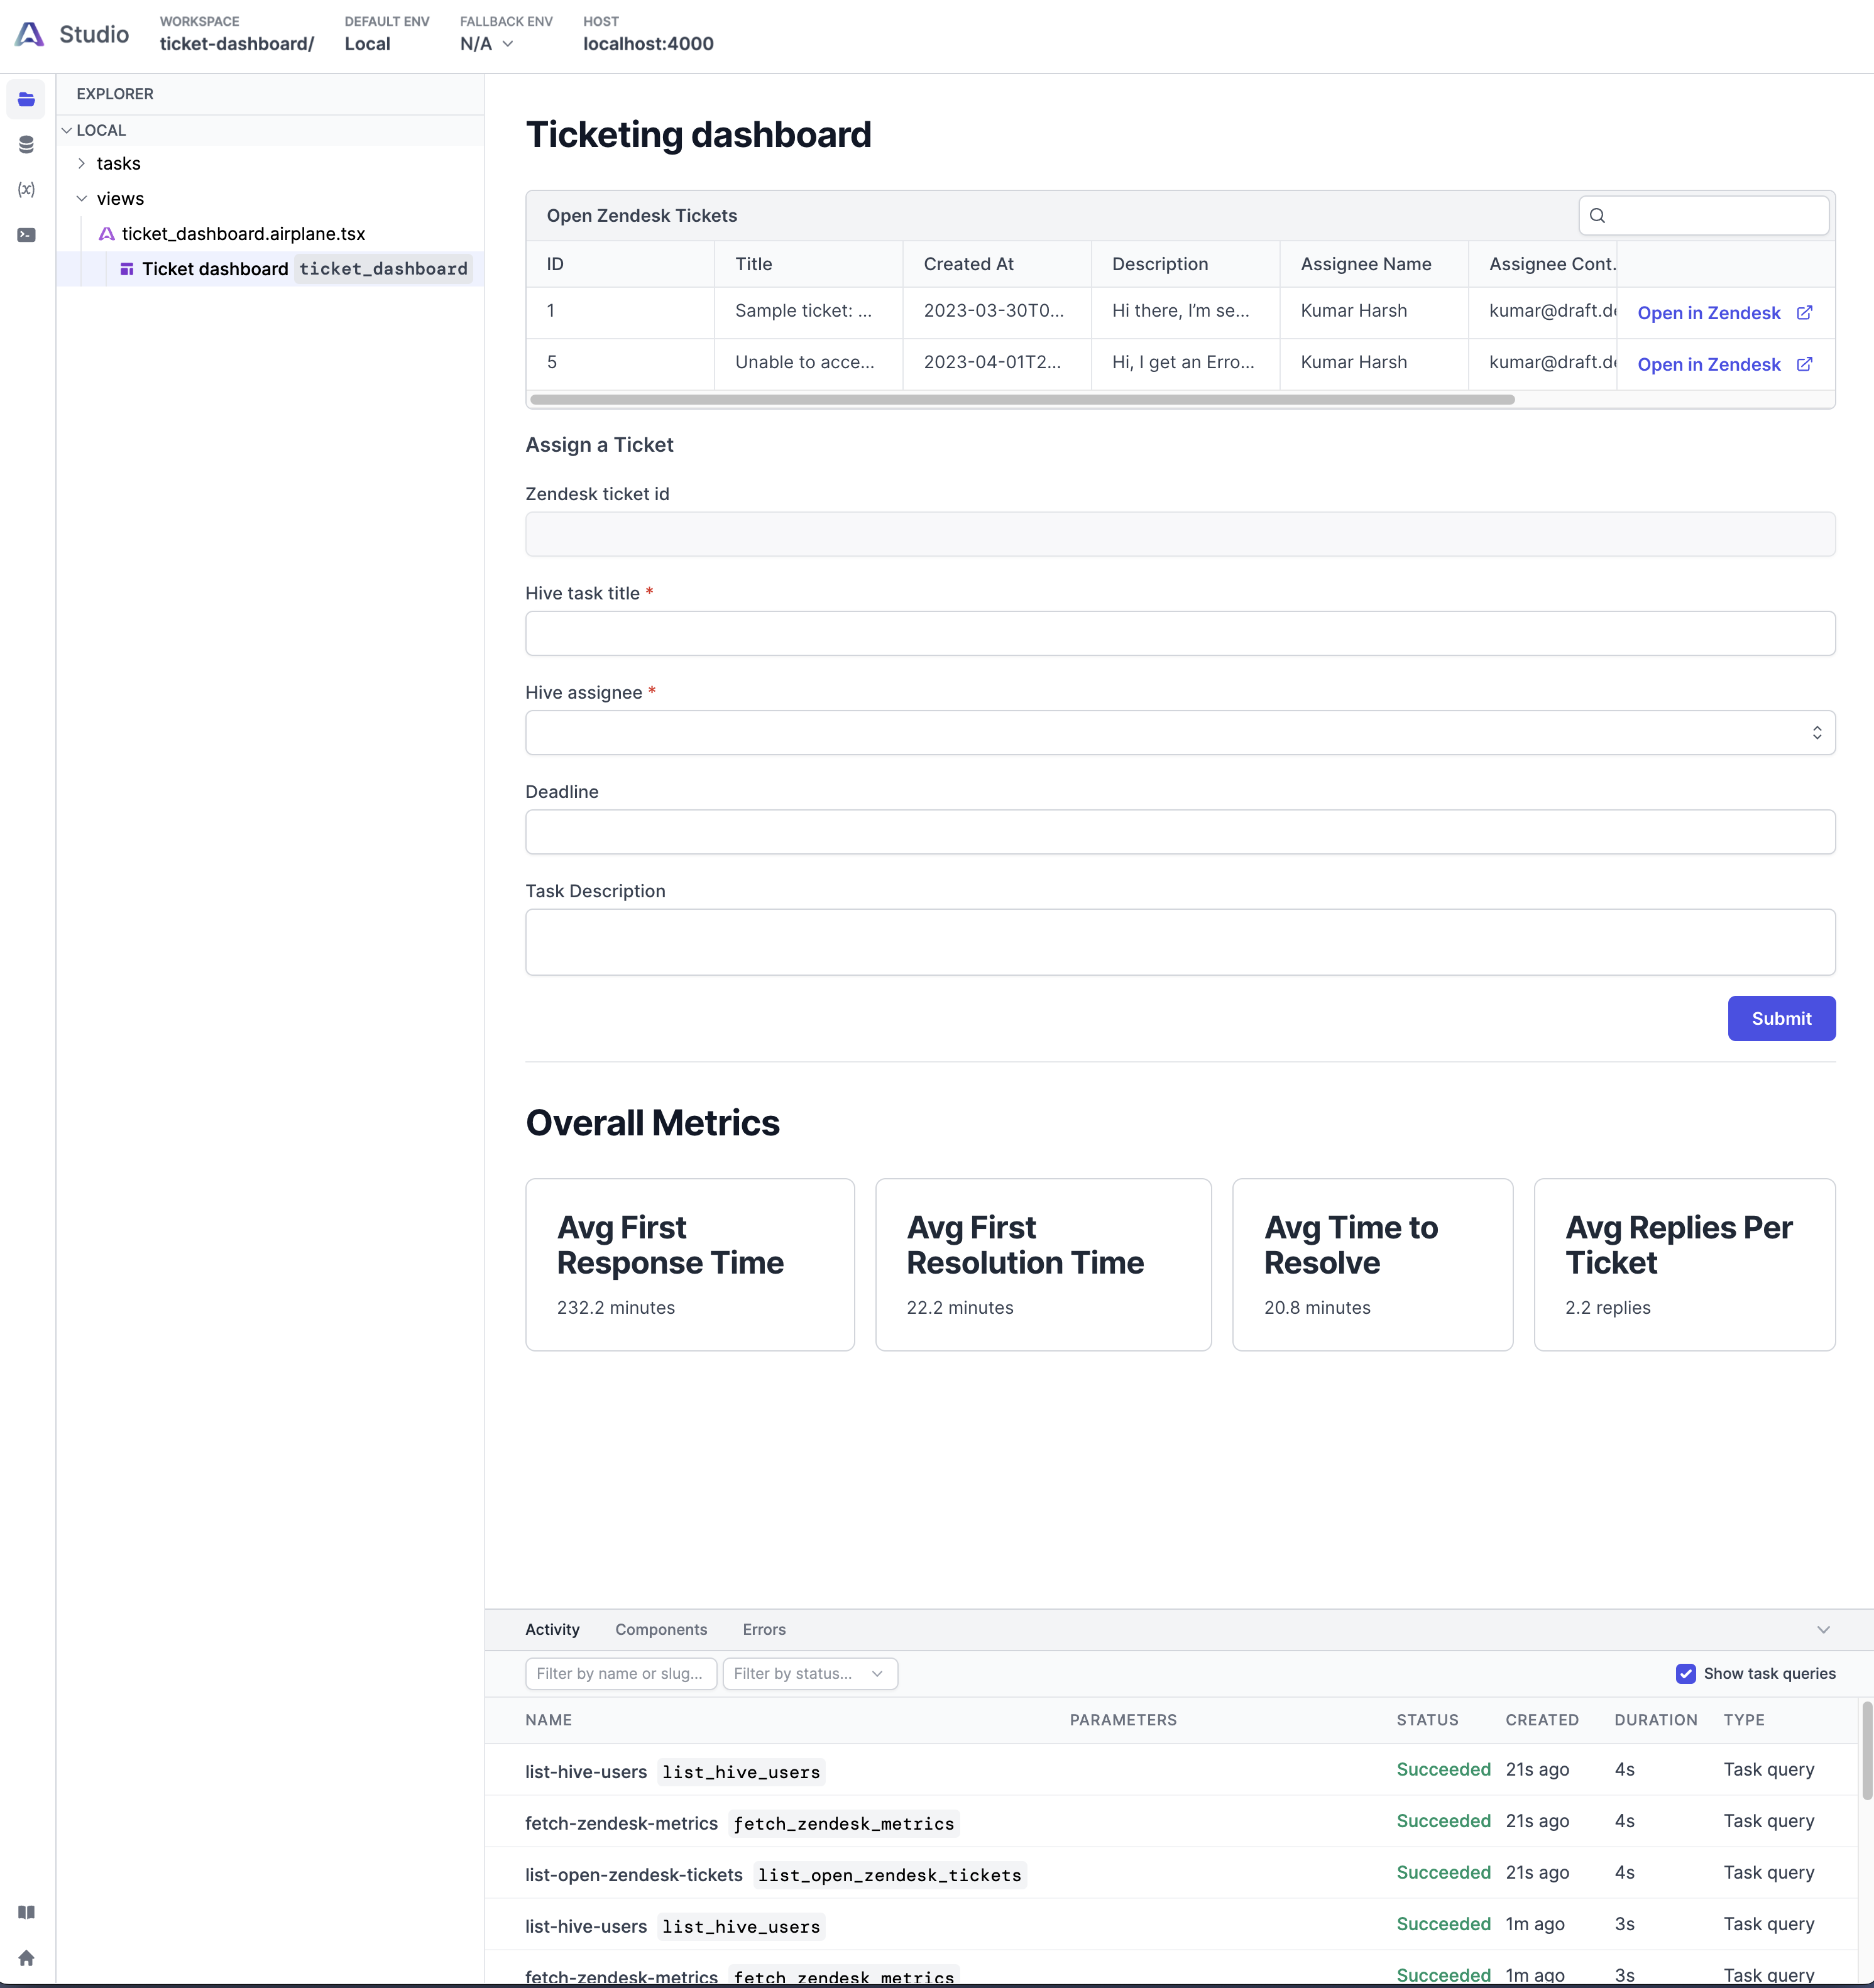Click the ID column header
The width and height of the screenshot is (1874, 1988).
point(620,264)
